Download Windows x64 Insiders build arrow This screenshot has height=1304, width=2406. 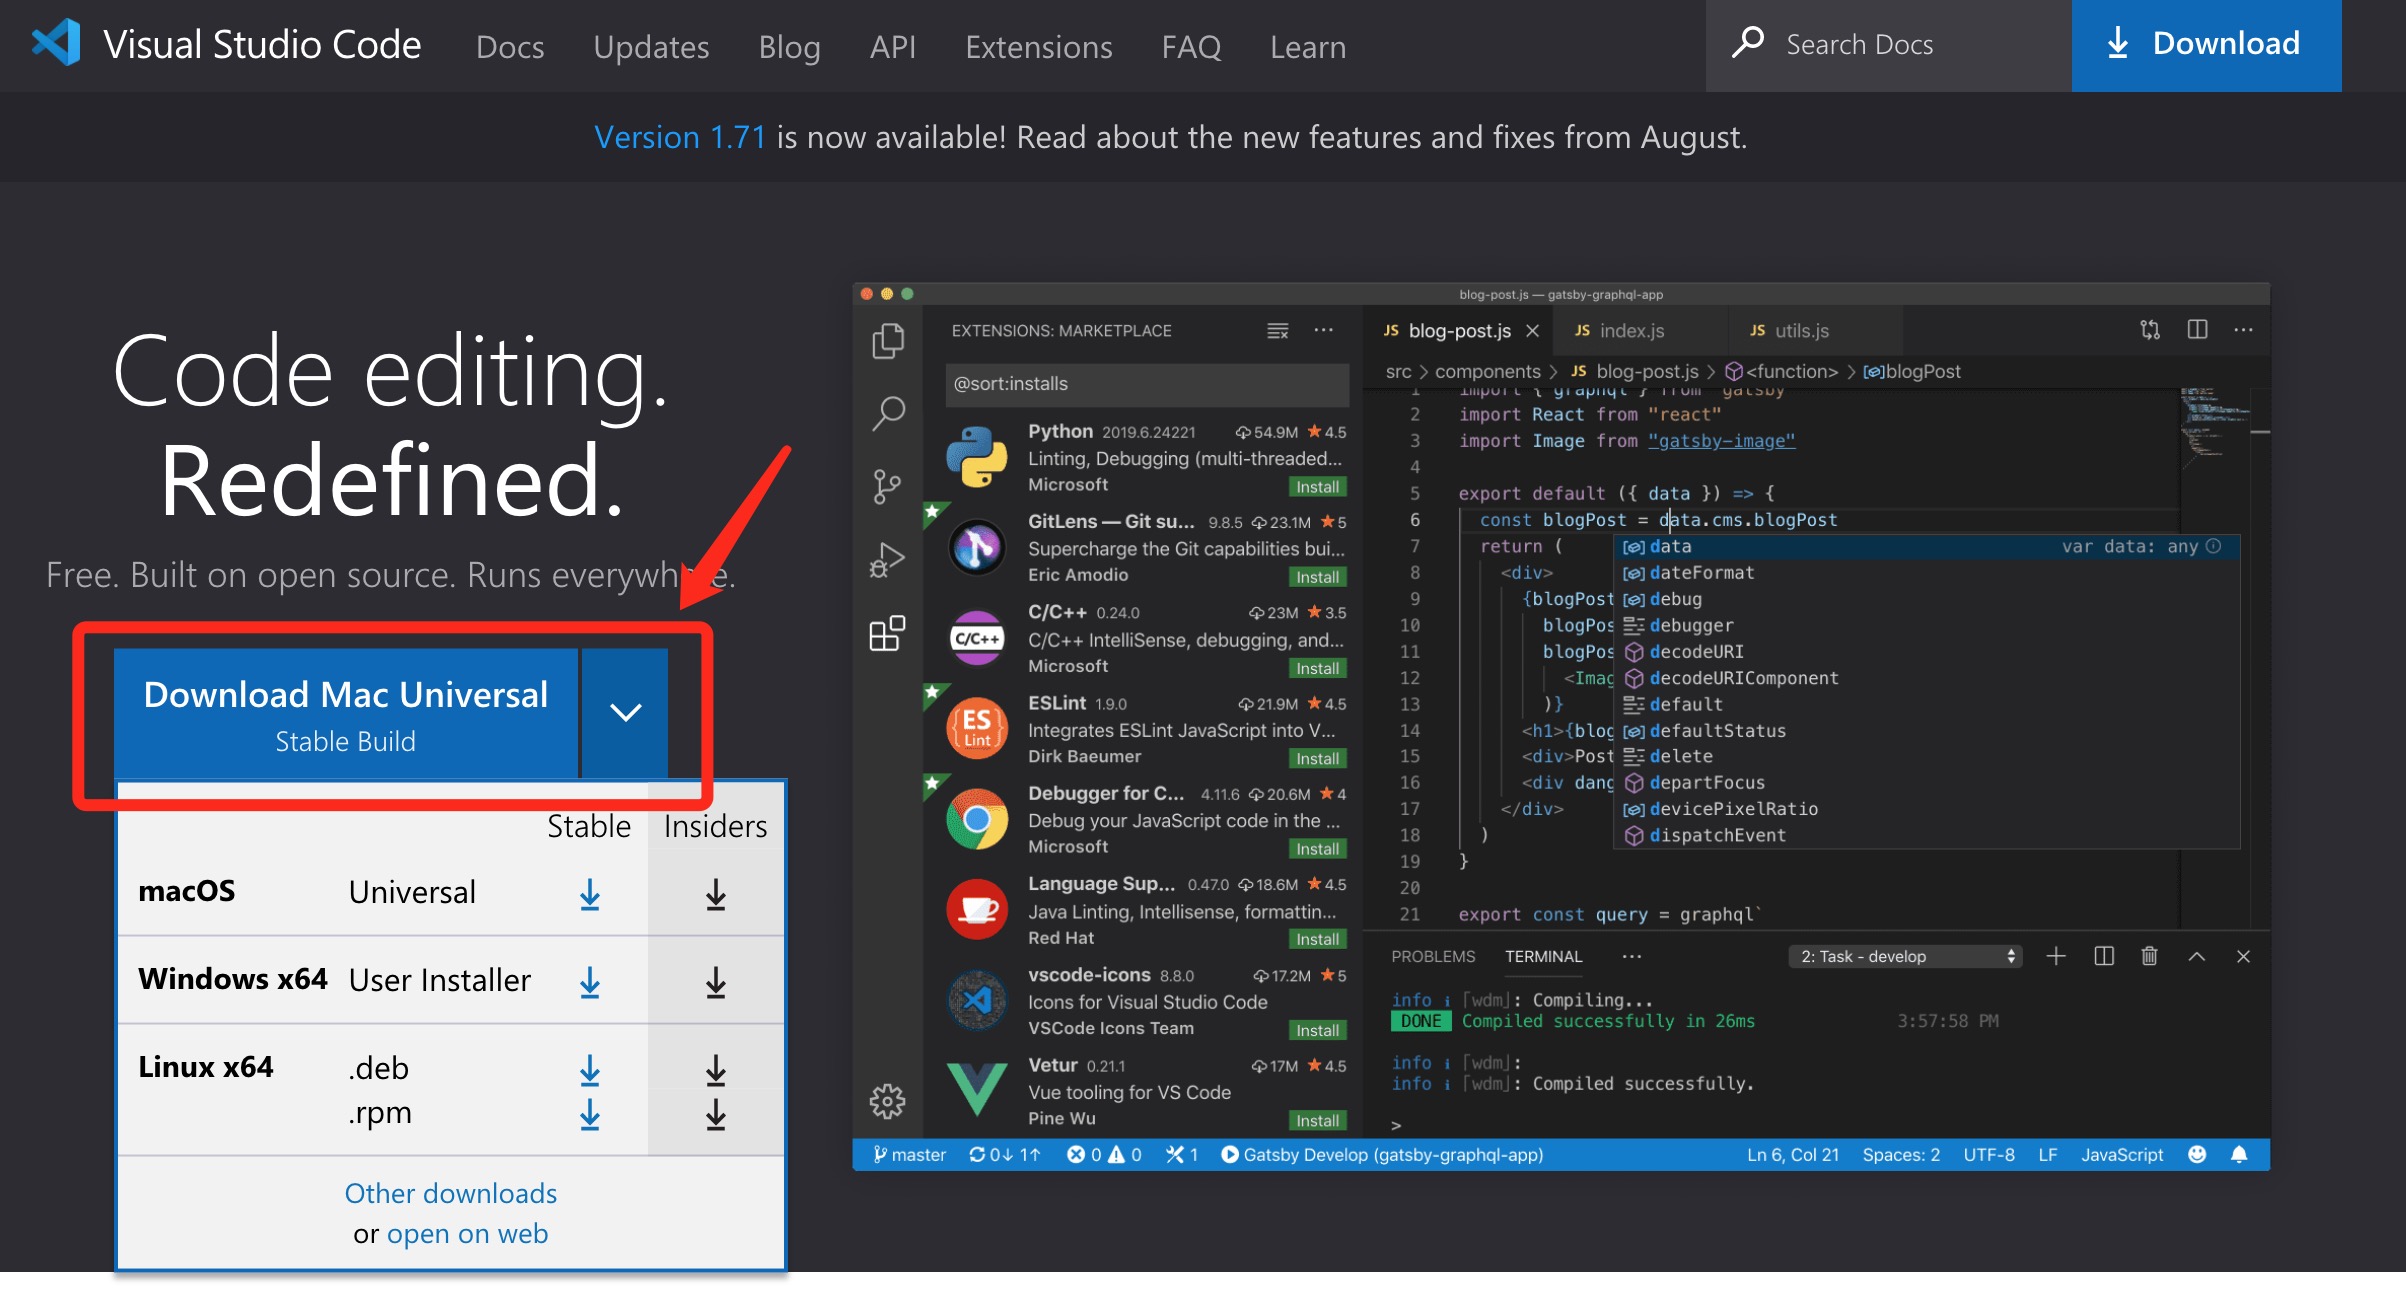[x=715, y=981]
